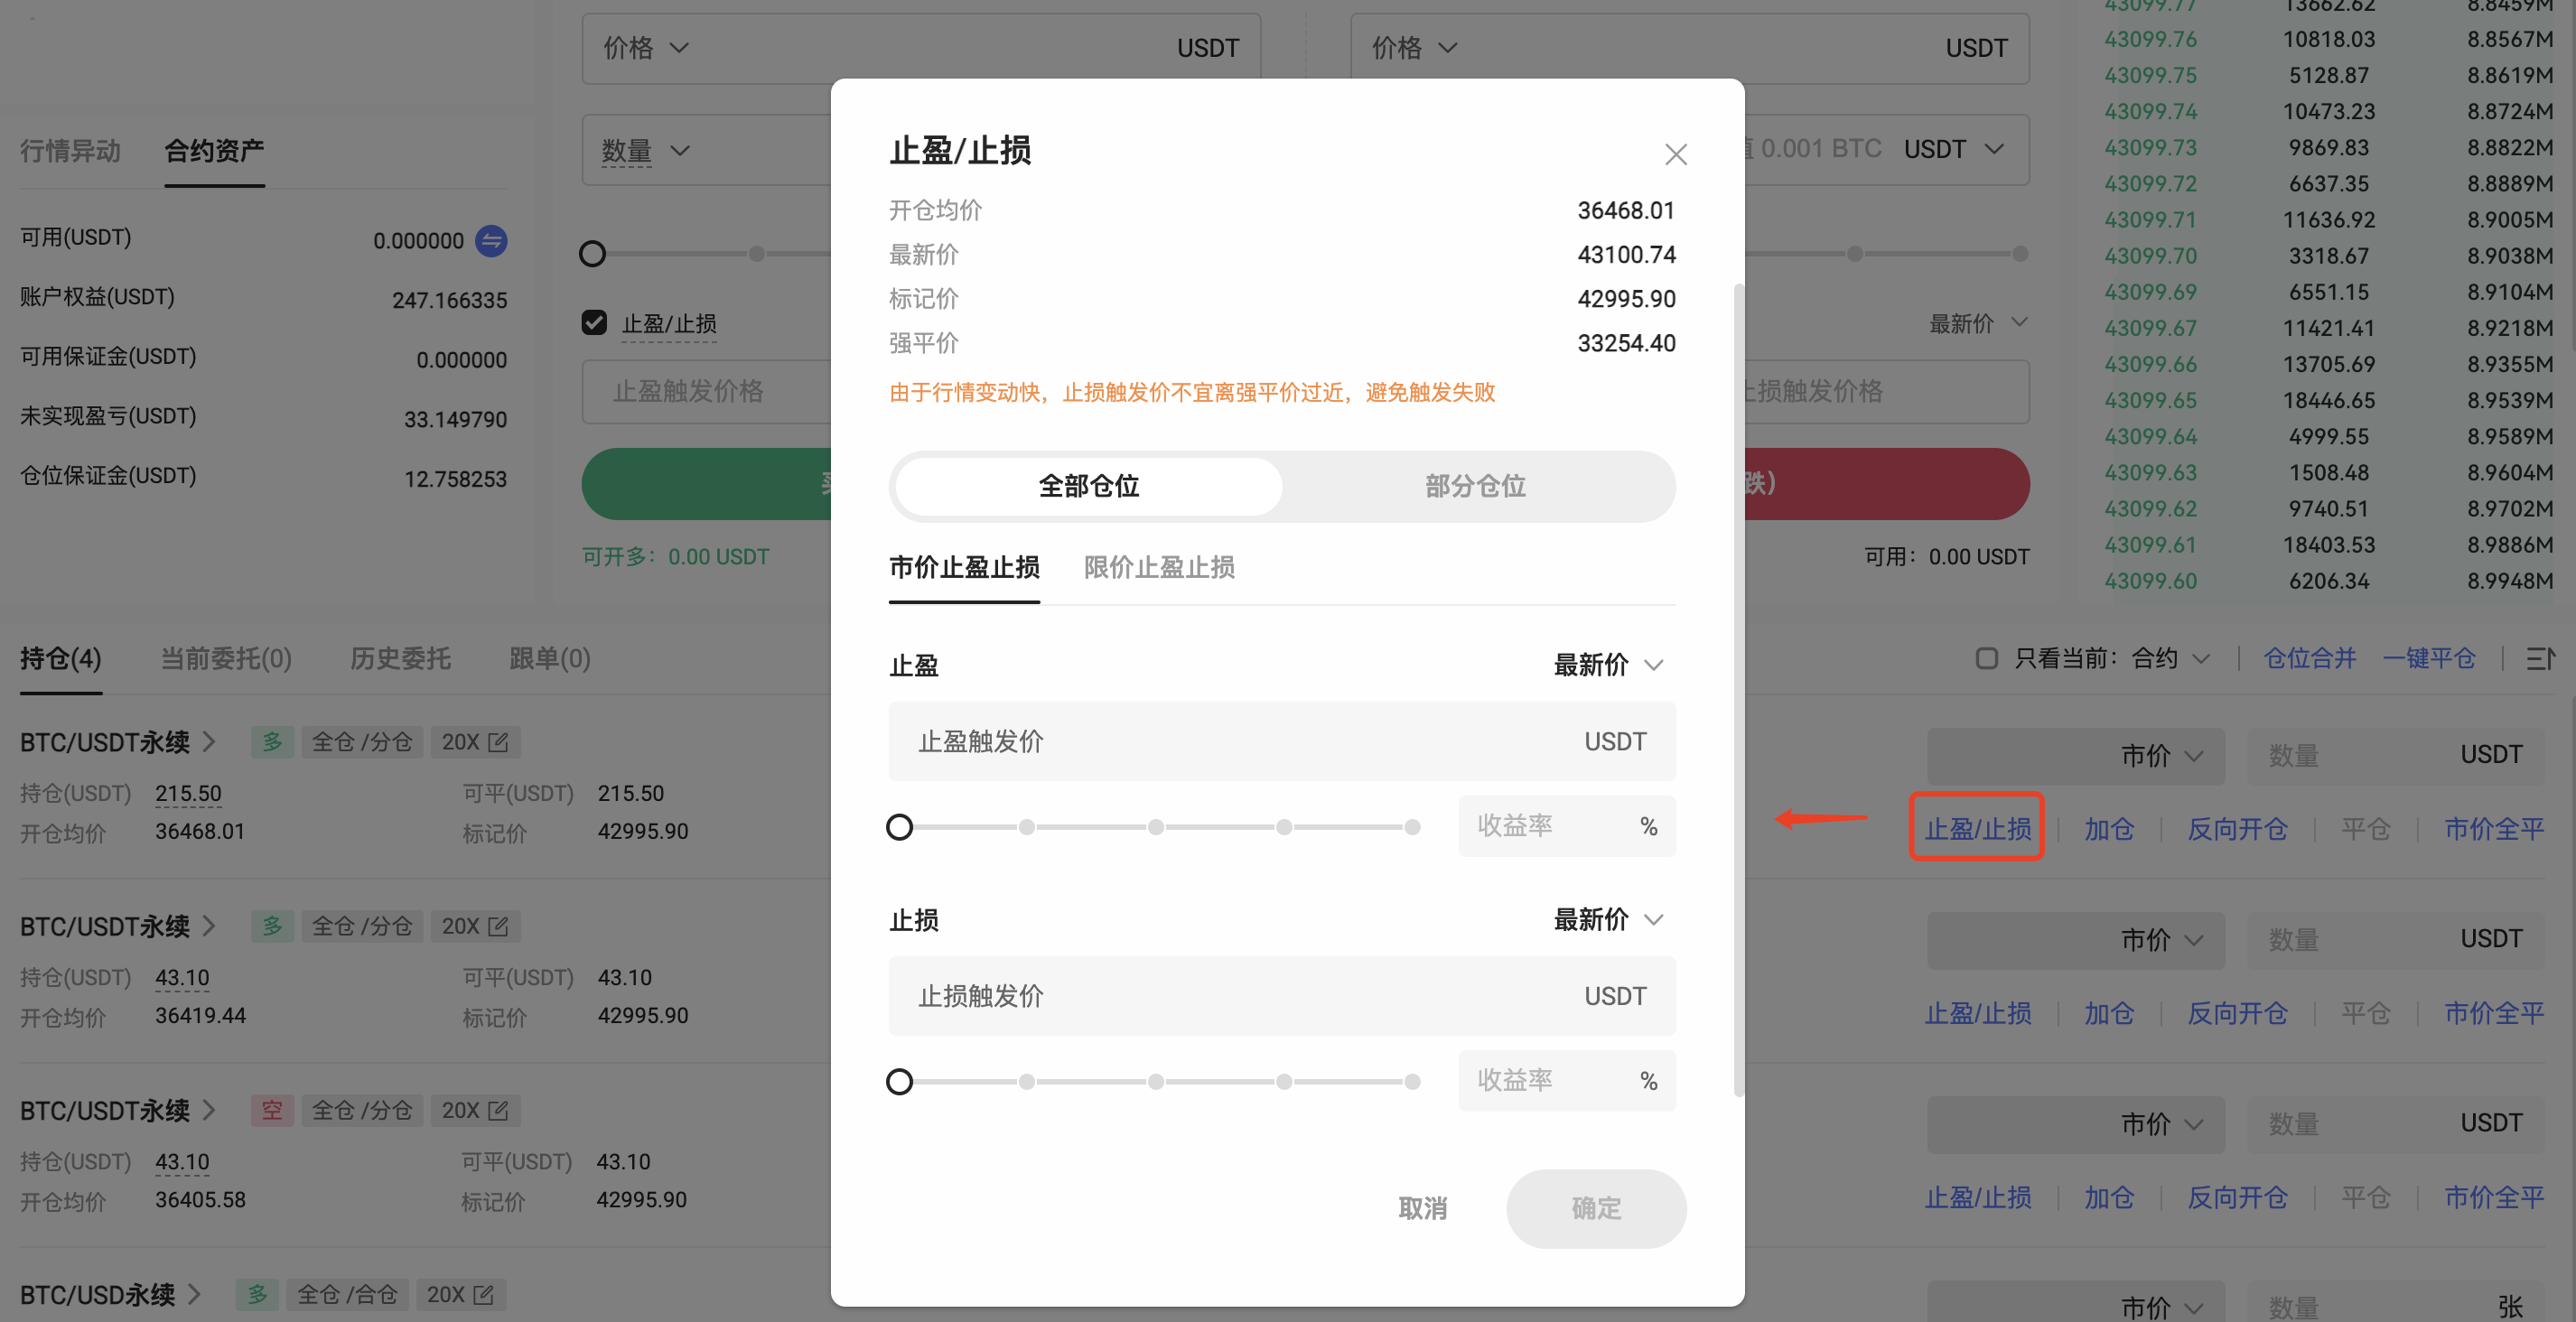Click order book price 43099.76
Screen dimensions: 2576x1322
click(x=2150, y=39)
